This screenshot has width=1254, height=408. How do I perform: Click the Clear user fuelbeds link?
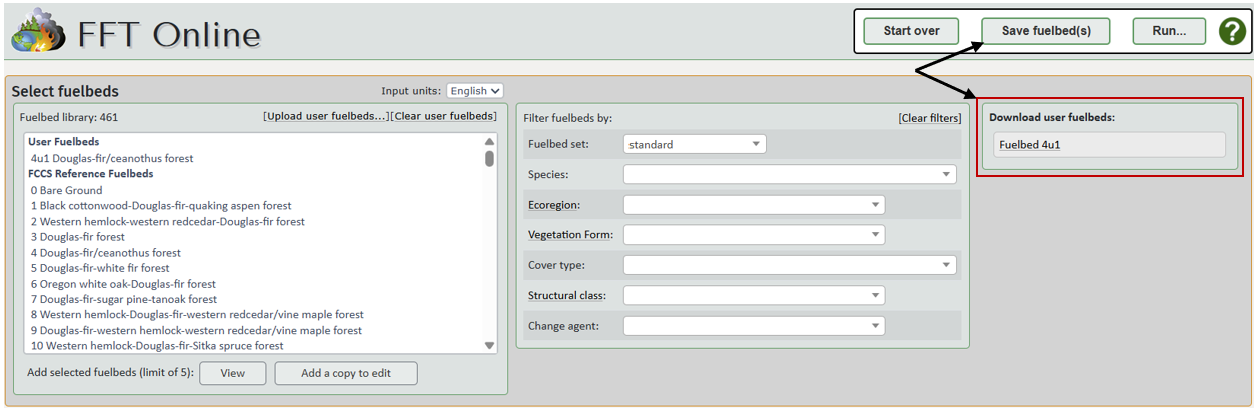444,117
